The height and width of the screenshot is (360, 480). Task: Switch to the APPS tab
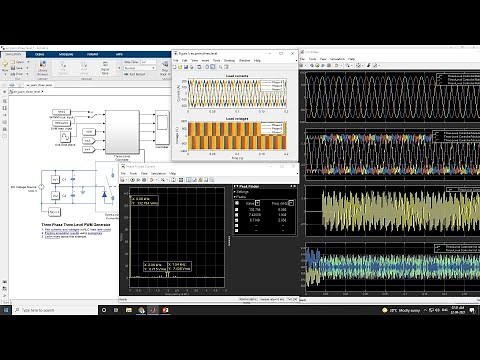coord(119,54)
